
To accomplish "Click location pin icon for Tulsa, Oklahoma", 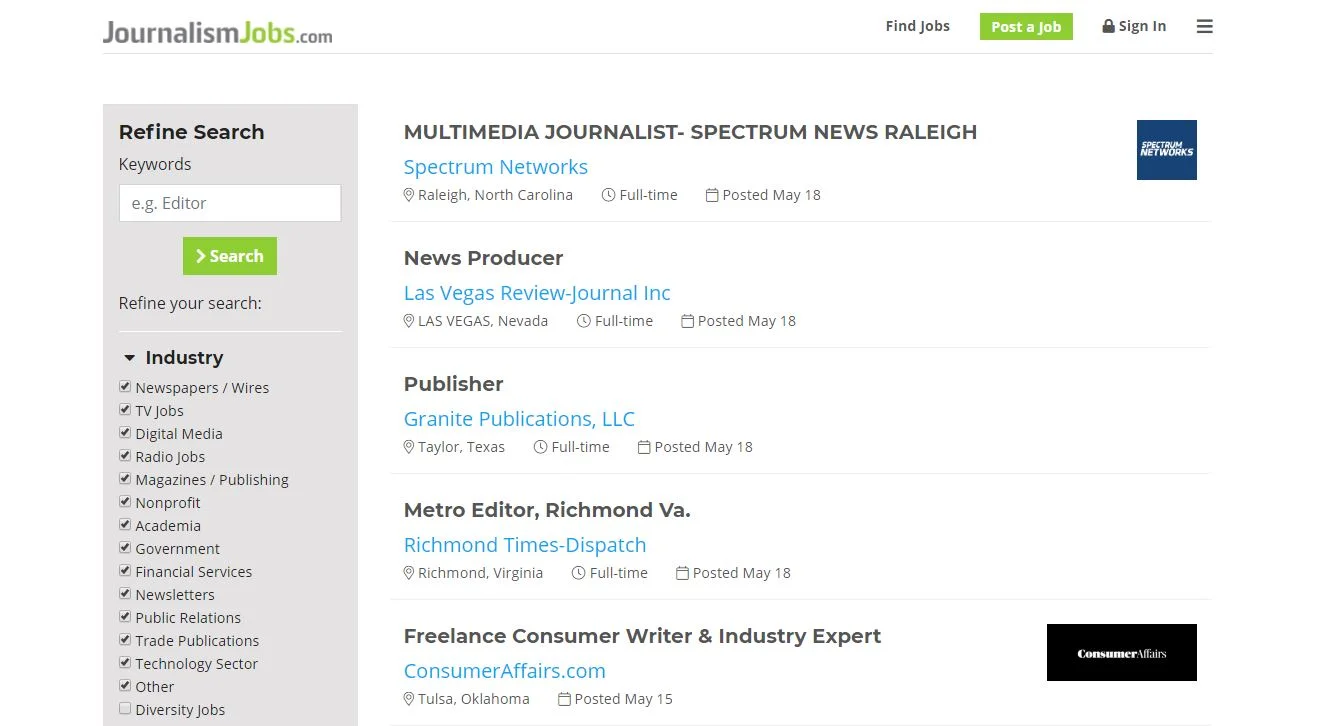I will point(408,699).
